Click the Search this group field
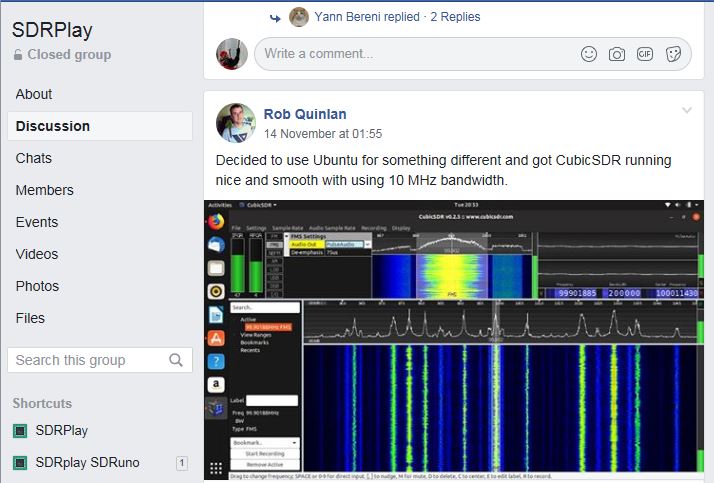Viewport: 714px width, 483px height. (100, 360)
